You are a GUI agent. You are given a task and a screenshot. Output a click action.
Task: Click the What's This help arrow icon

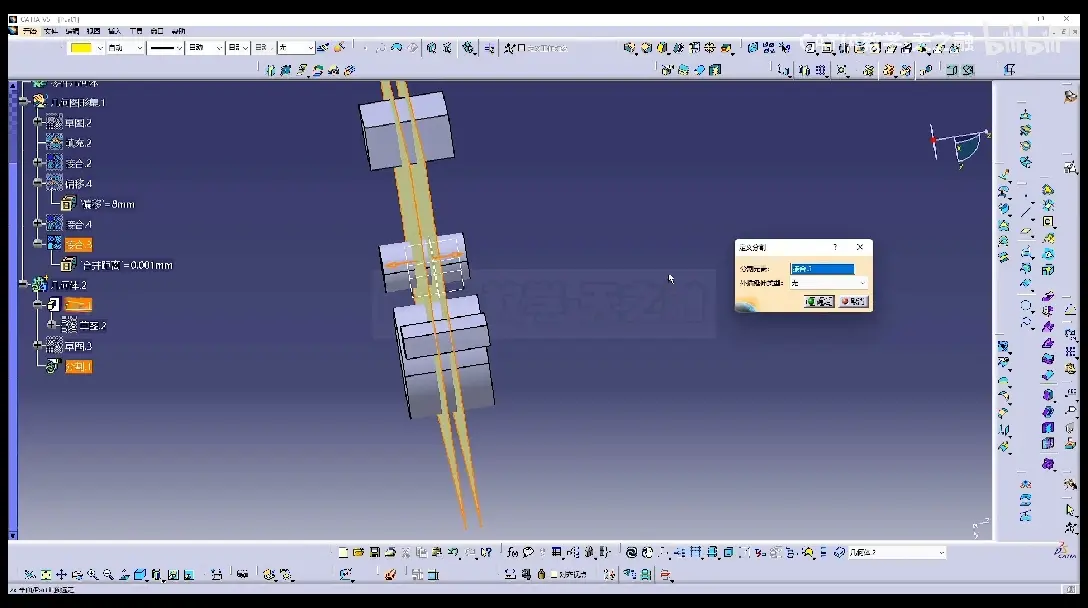pyautogui.click(x=486, y=552)
